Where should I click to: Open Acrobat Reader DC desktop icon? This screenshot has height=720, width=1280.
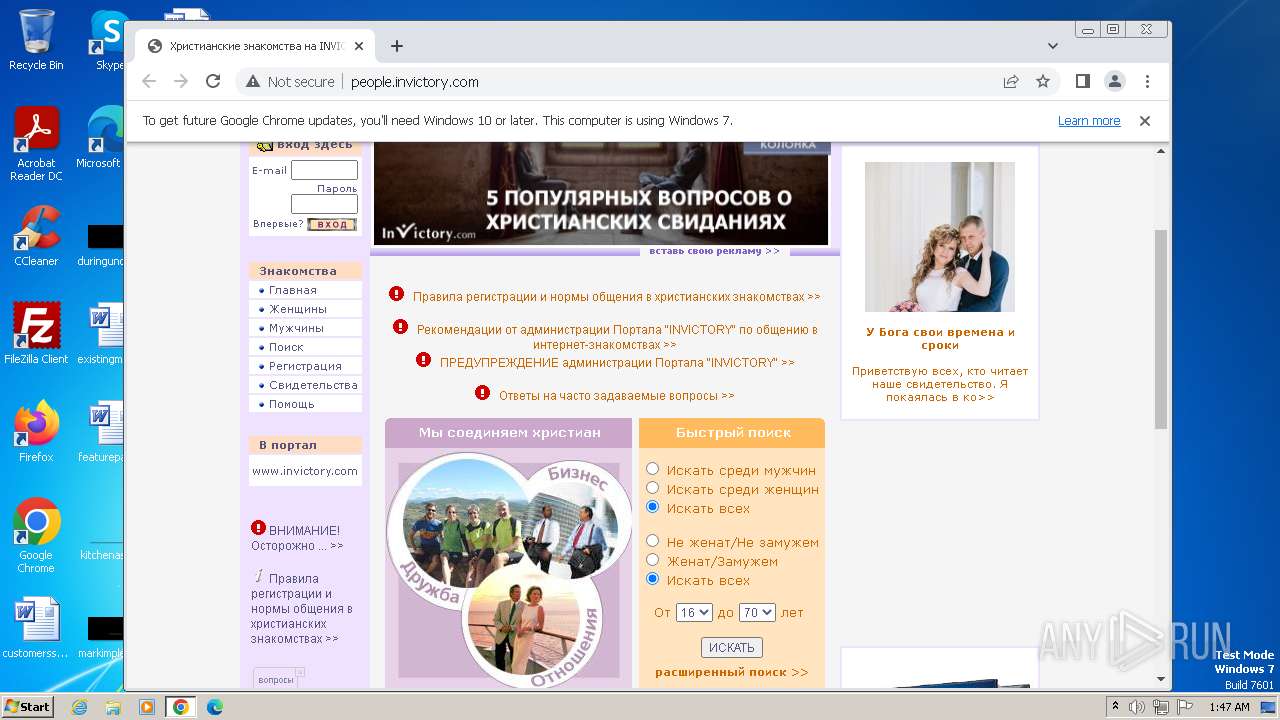point(36,145)
